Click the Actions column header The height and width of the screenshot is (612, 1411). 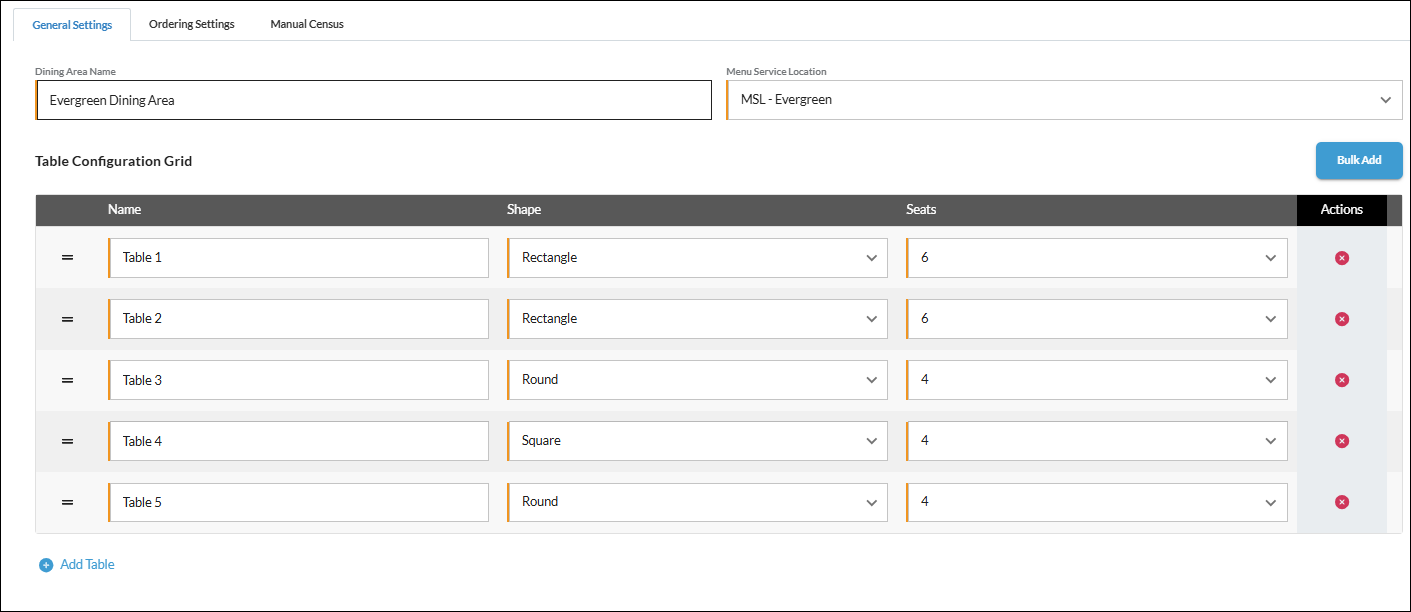point(1342,210)
